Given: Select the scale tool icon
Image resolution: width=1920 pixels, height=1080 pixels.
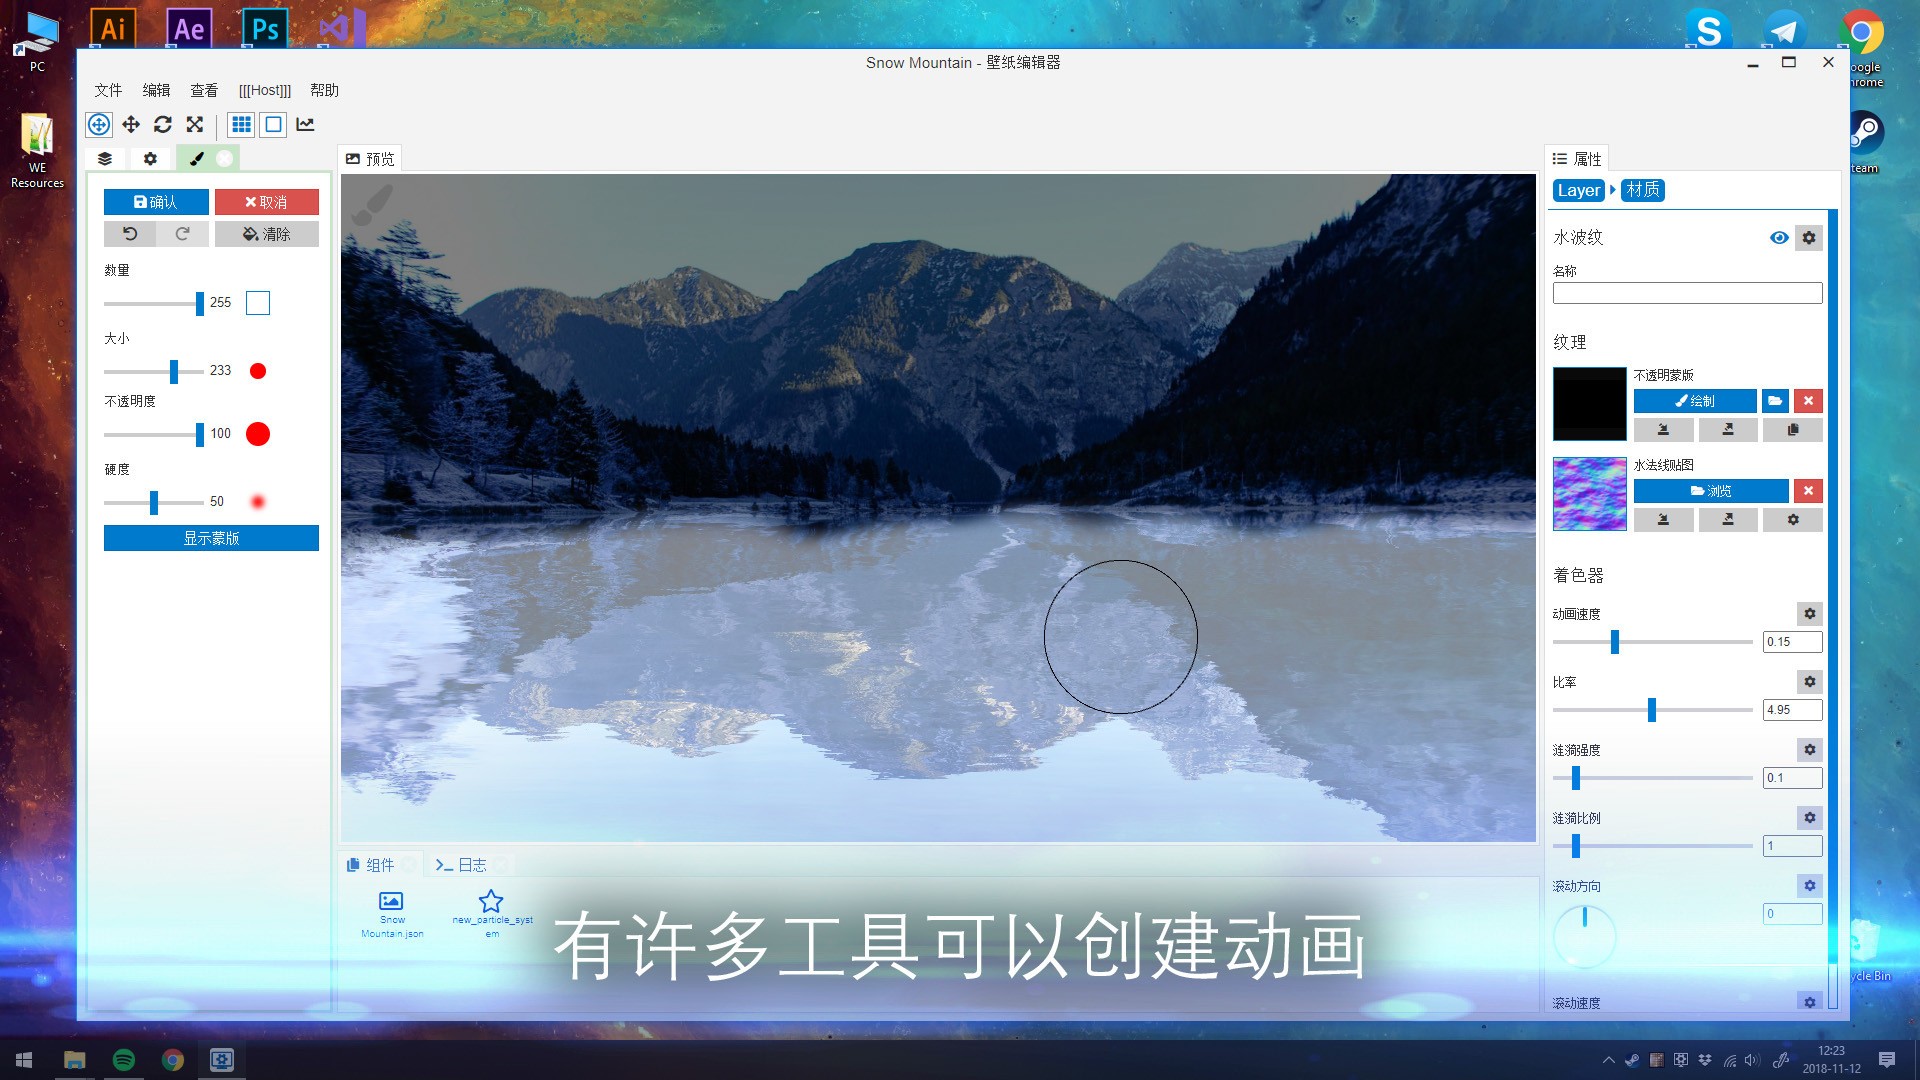Looking at the screenshot, I should click(194, 124).
